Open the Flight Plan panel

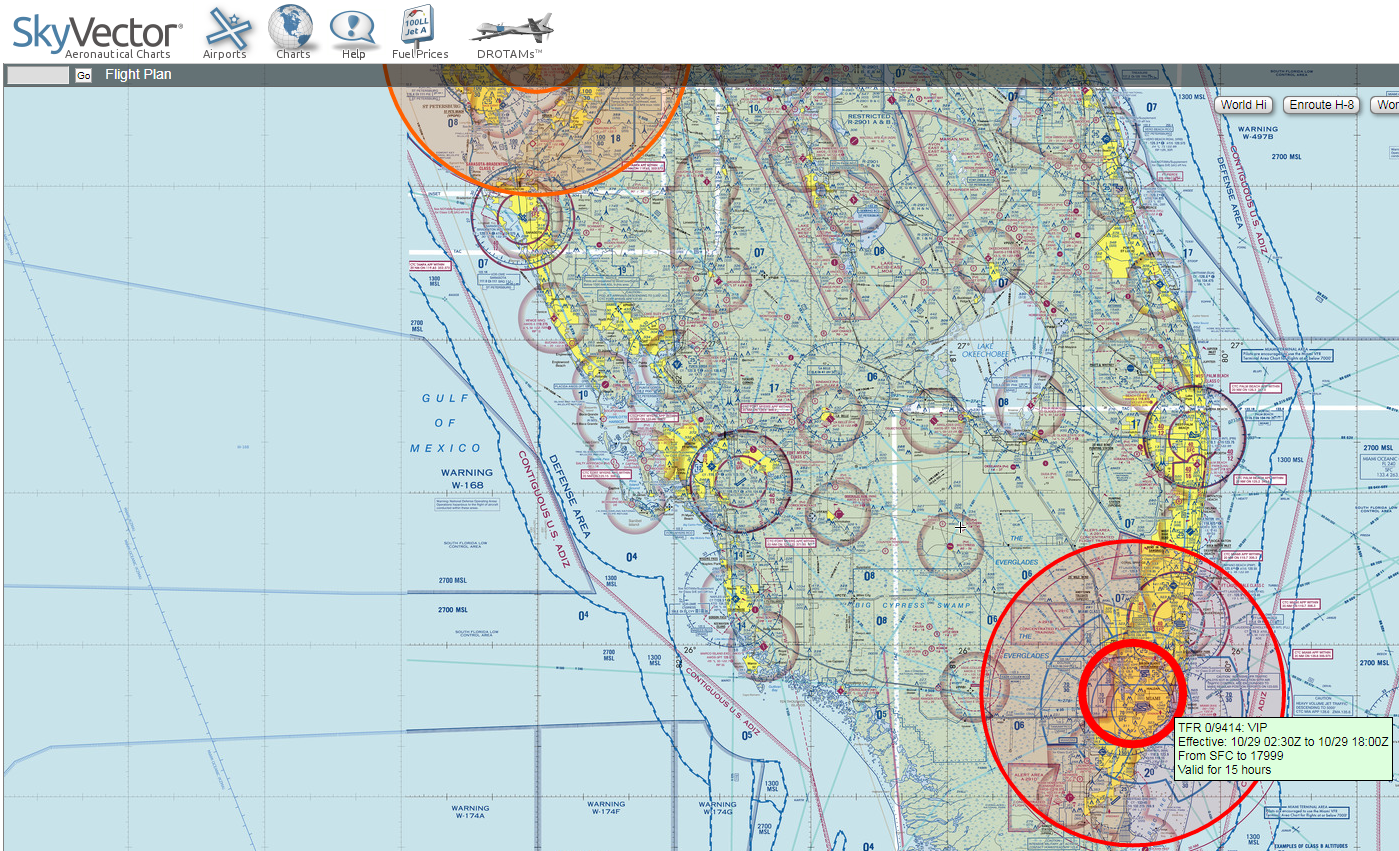pos(138,74)
